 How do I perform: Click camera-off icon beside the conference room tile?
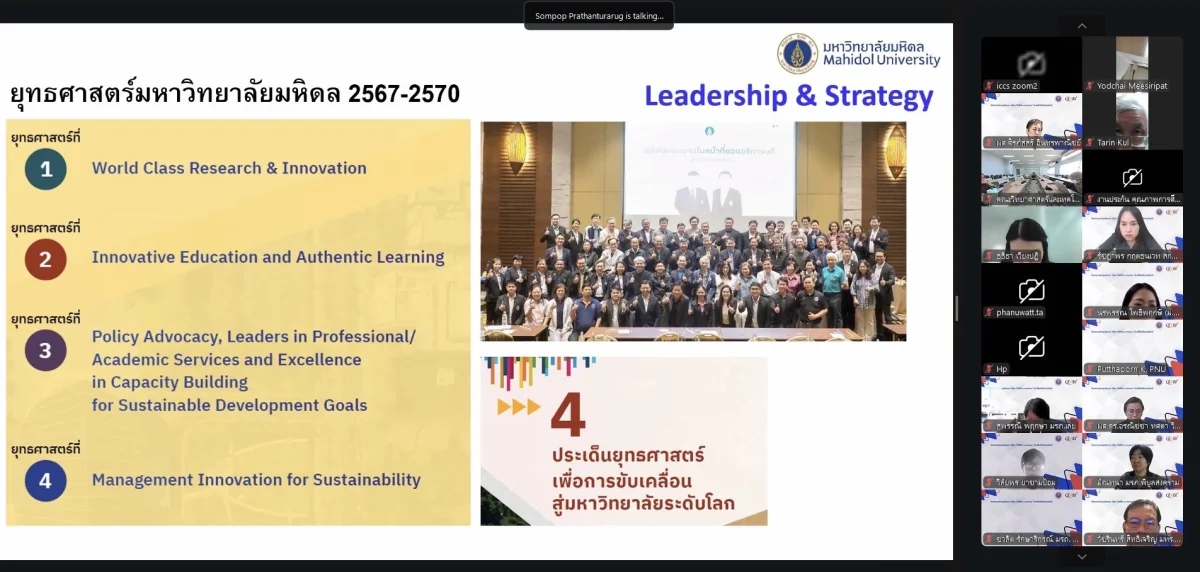pyautogui.click(x=1132, y=177)
